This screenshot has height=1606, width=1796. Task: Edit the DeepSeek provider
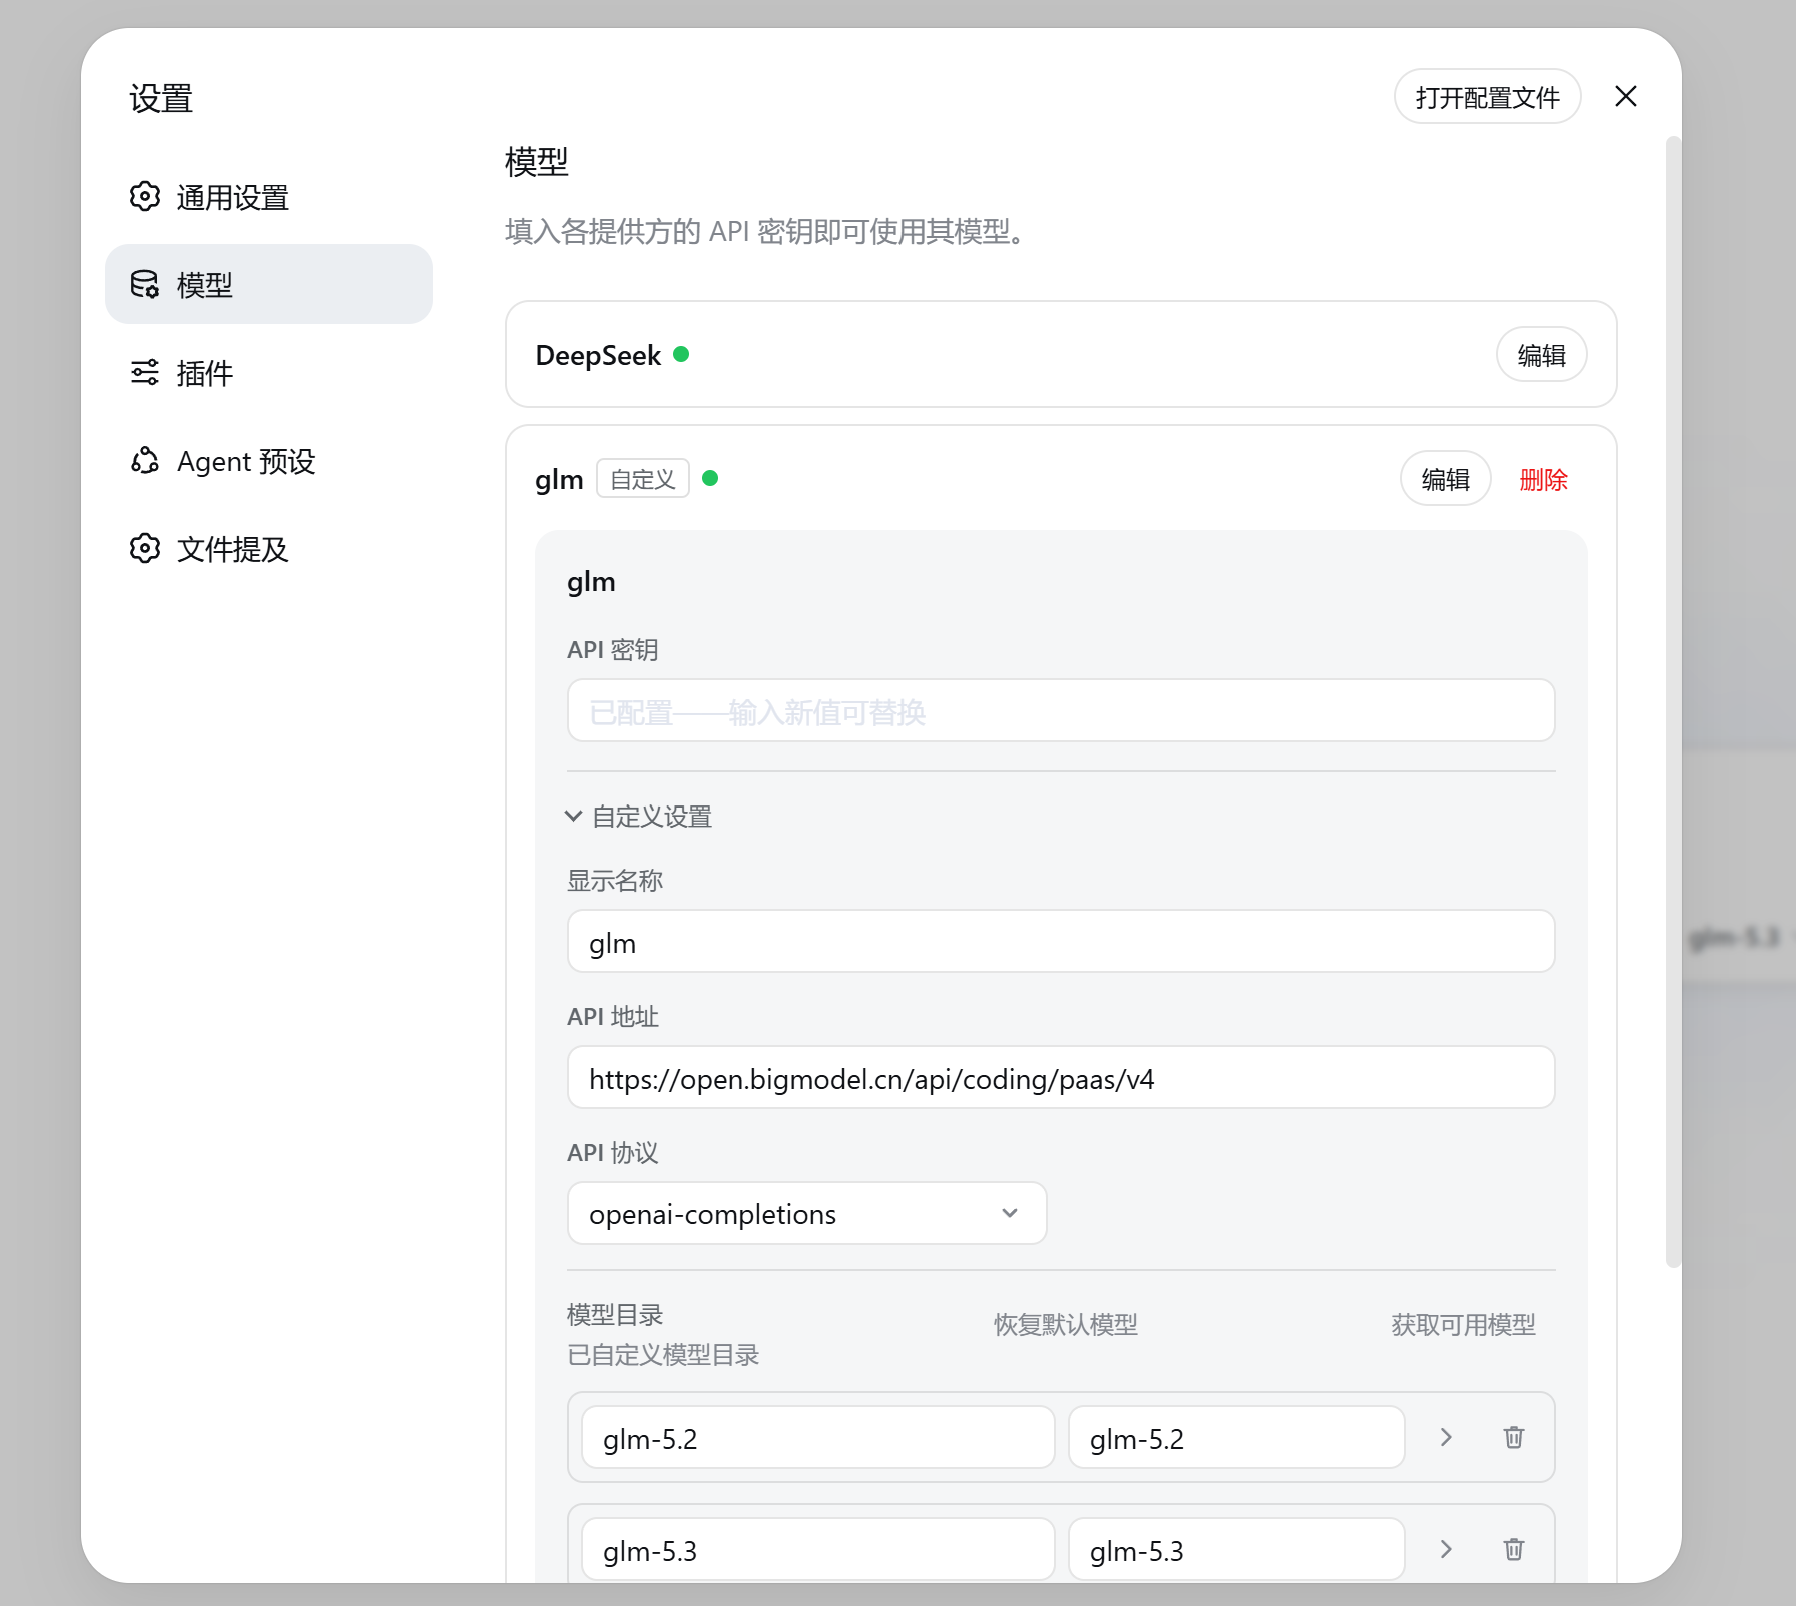click(1541, 355)
